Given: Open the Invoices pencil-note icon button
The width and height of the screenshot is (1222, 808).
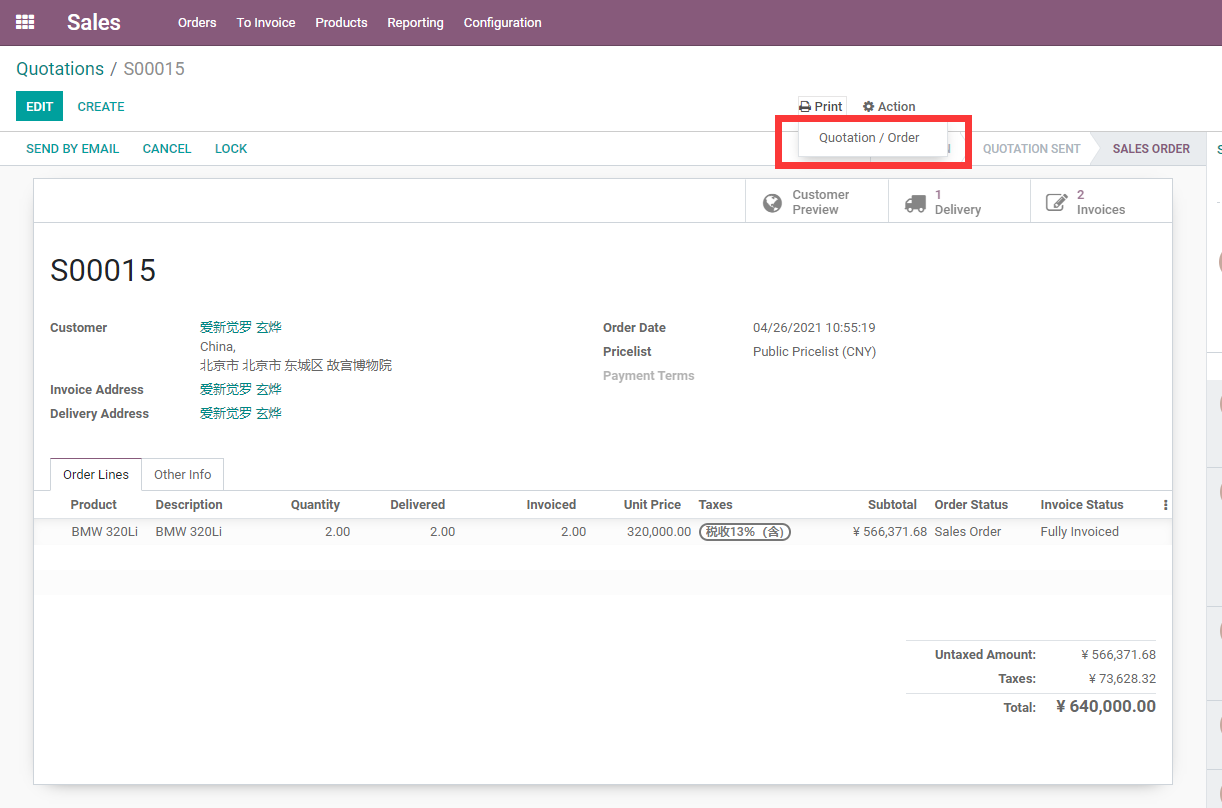Looking at the screenshot, I should 1057,203.
